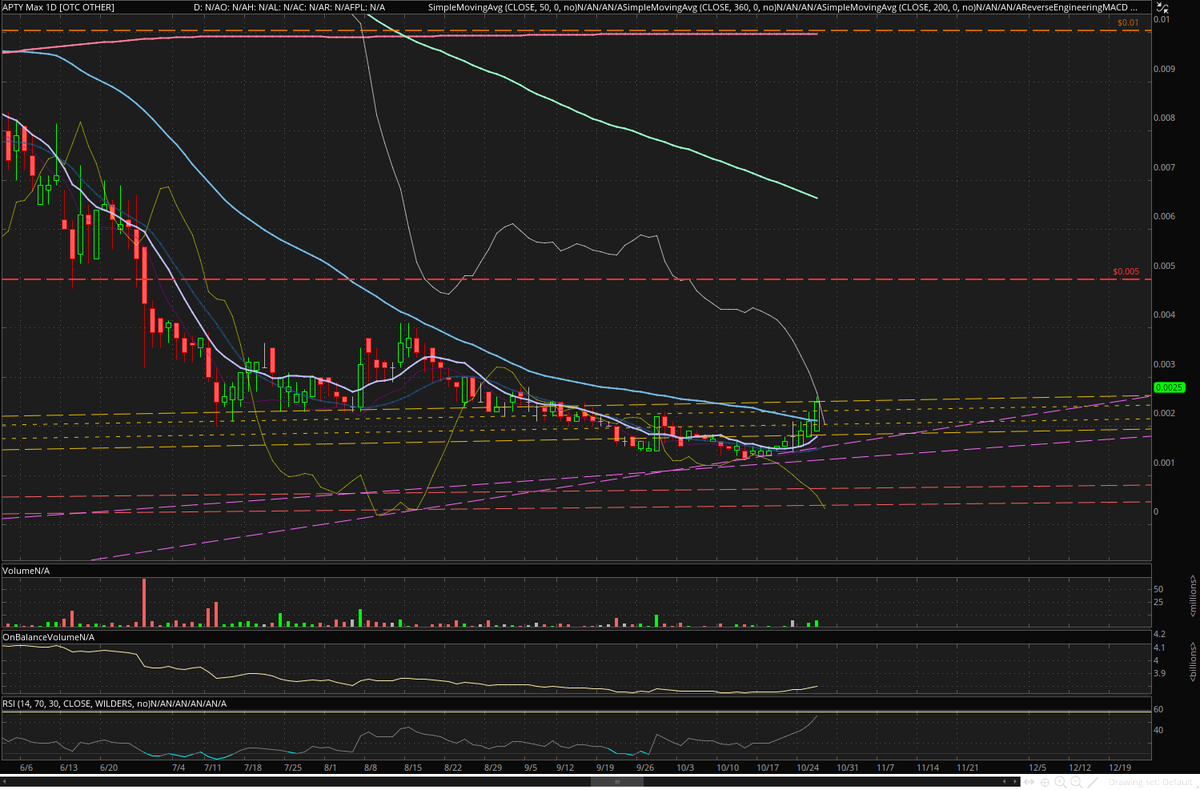This screenshot has width=1200, height=790.
Task: Click the latest green candle near 10/24
Action: point(817,415)
